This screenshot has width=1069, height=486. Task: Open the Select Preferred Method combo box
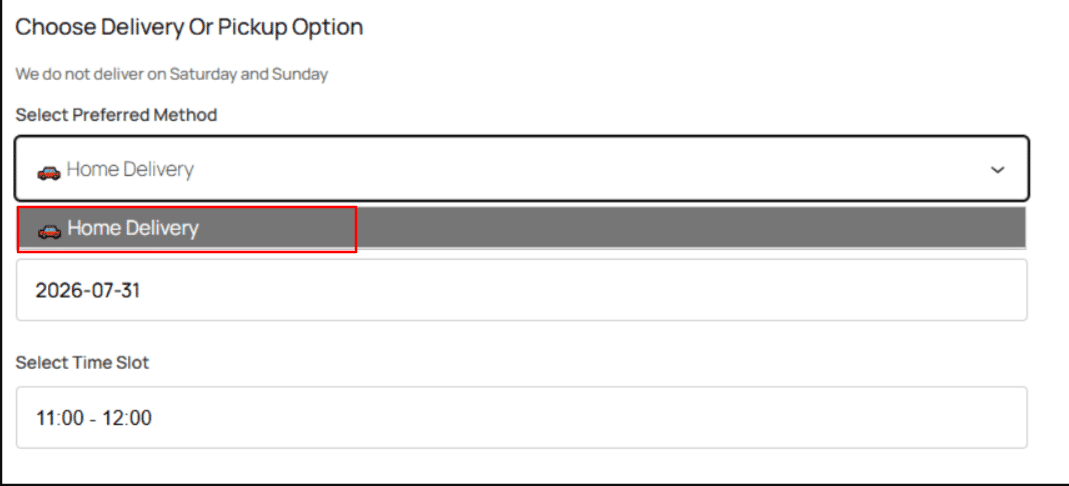(522, 169)
